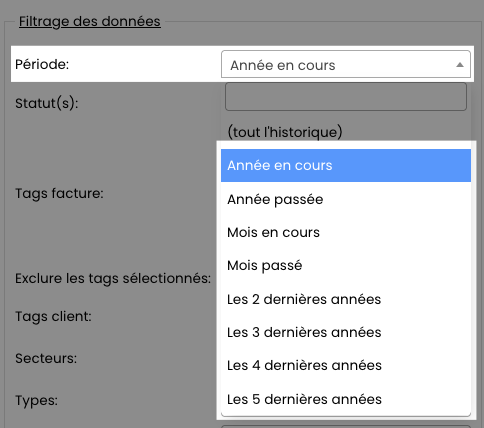Collapse the Période dropdown arrow
The width and height of the screenshot is (484, 428).
tap(460, 65)
